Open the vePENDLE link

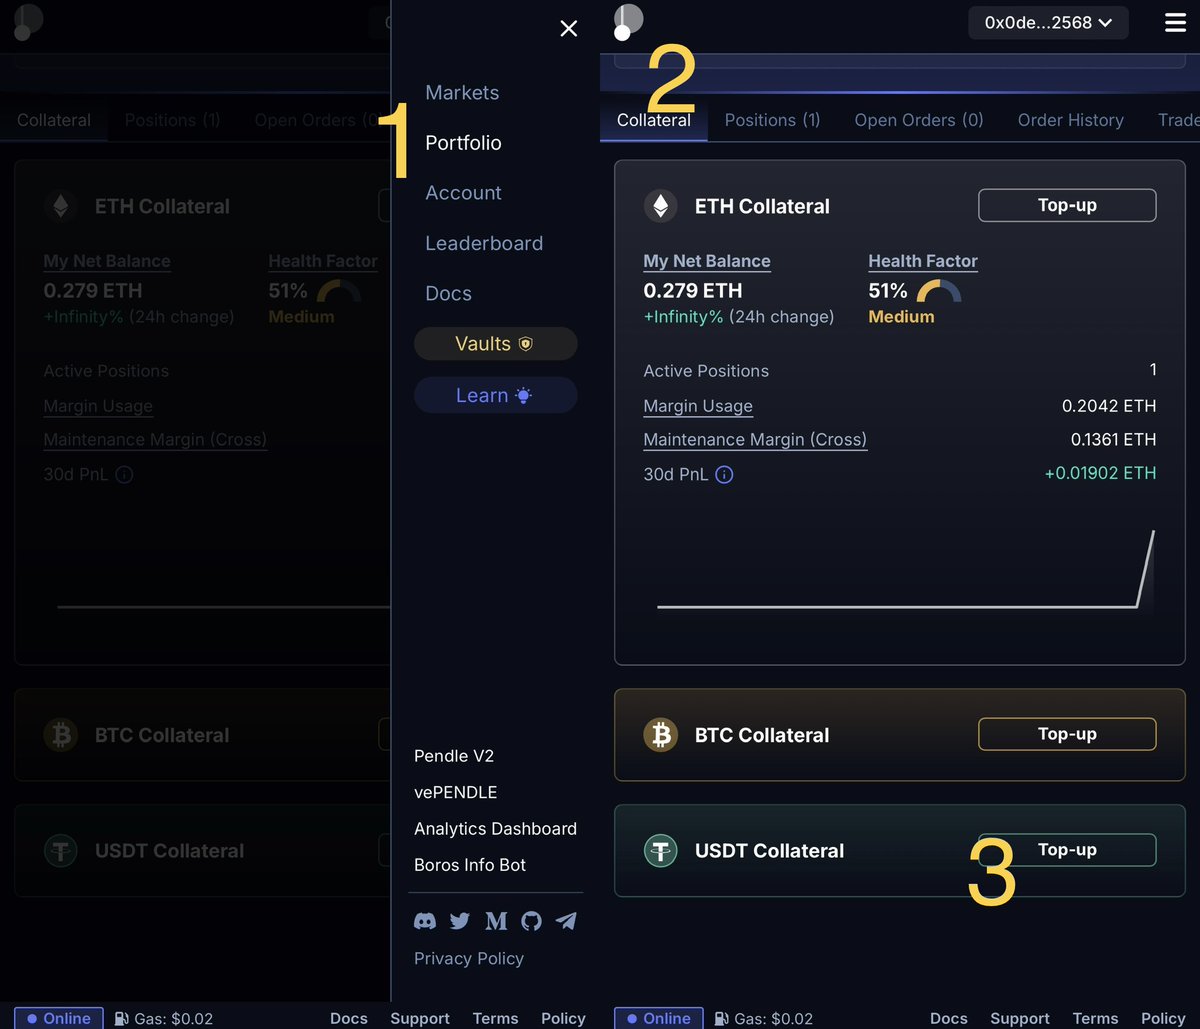455,792
